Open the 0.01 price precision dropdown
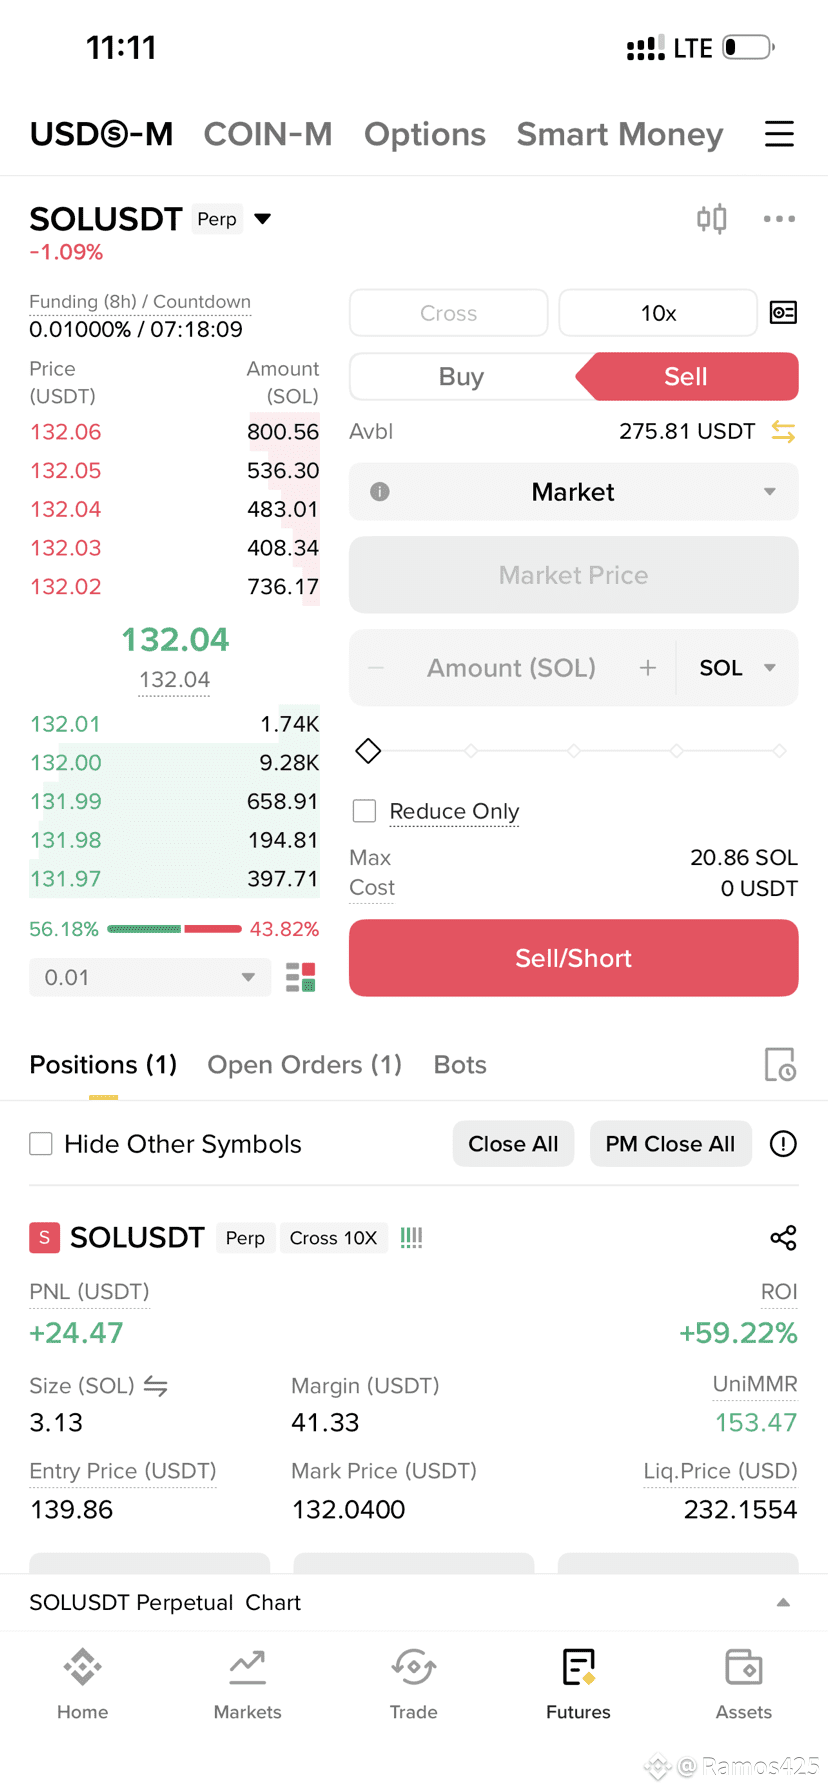 [150, 977]
